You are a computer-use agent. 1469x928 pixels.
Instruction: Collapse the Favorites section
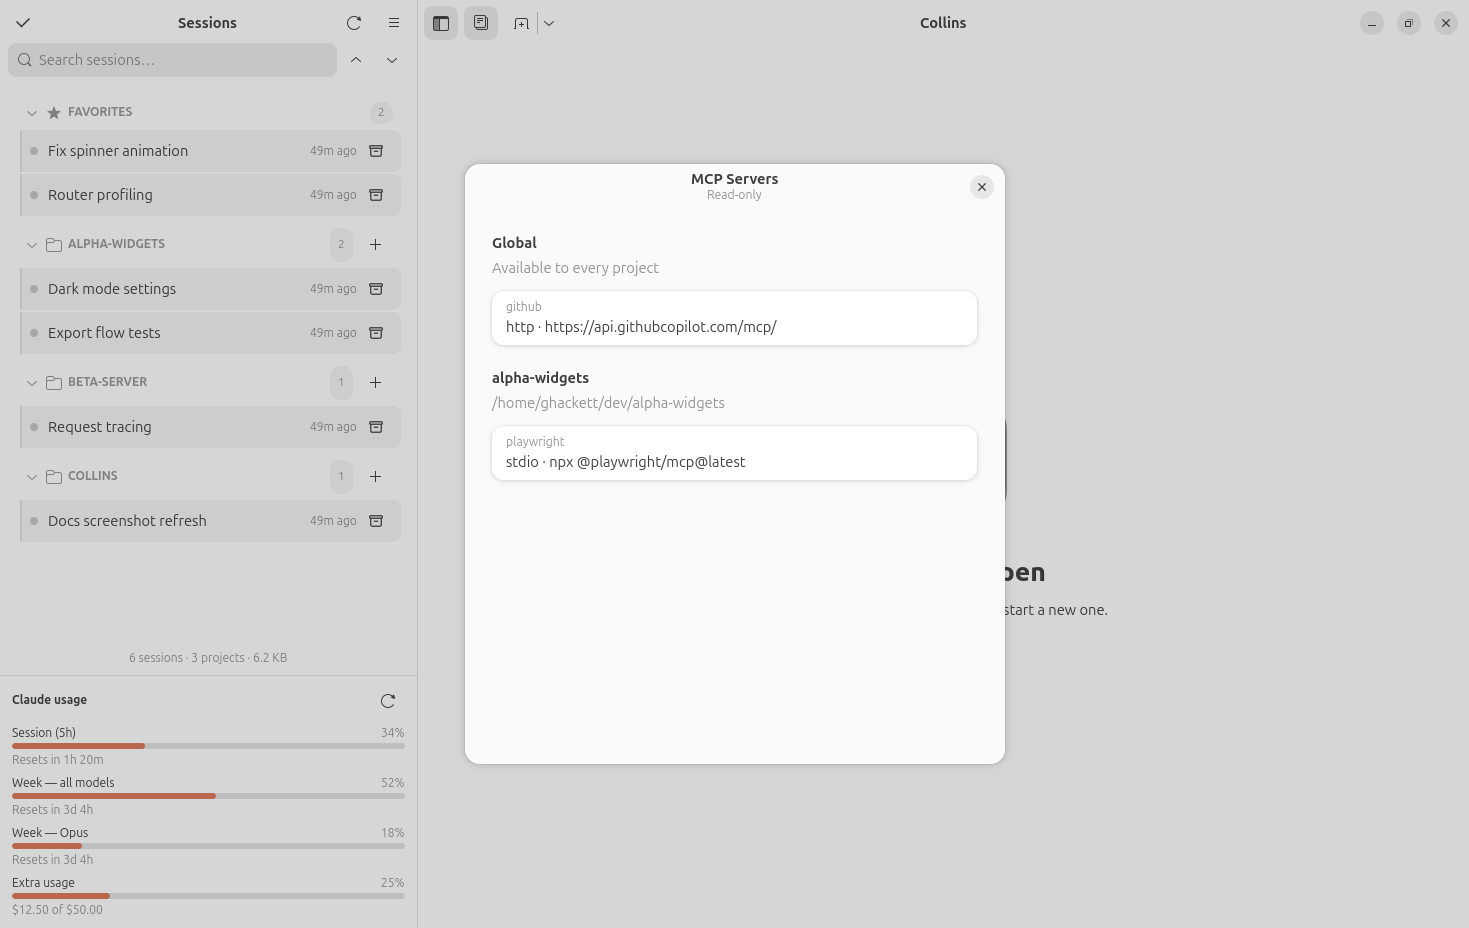(32, 113)
